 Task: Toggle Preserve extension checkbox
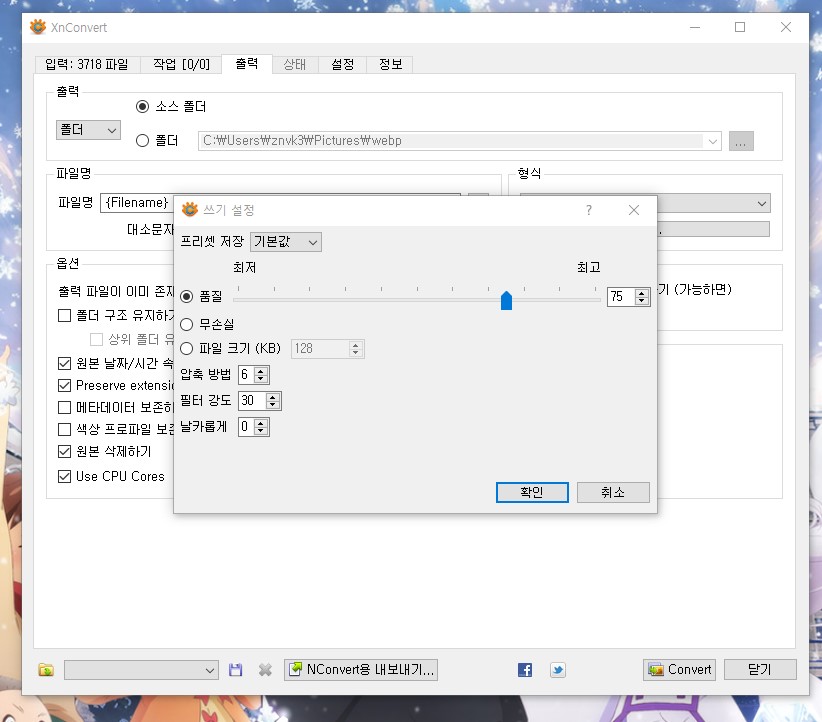64,385
